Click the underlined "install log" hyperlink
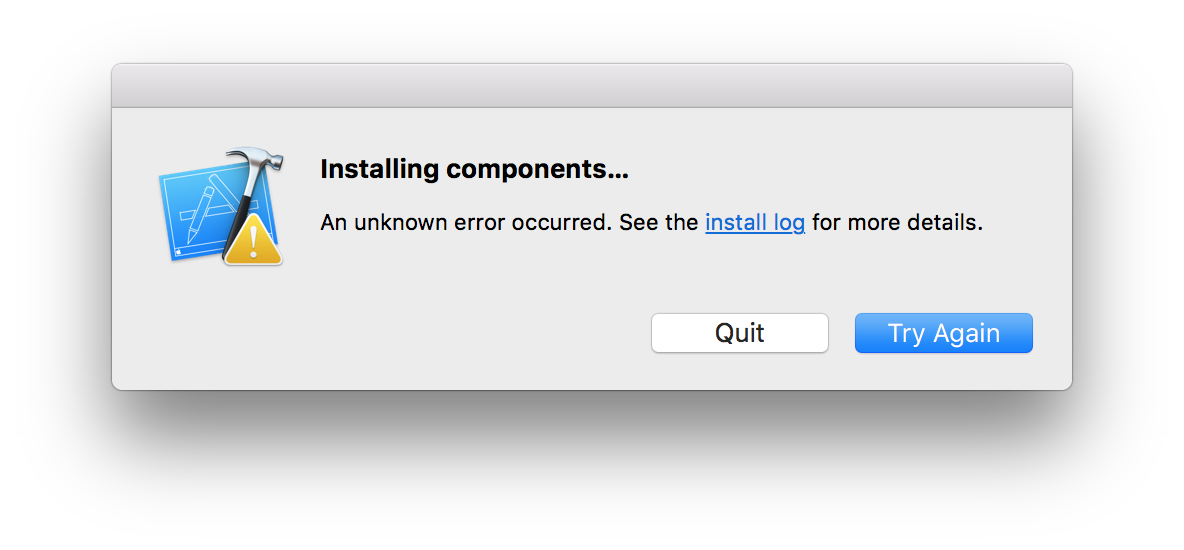Viewport: 1184px width, 550px height. point(755,222)
